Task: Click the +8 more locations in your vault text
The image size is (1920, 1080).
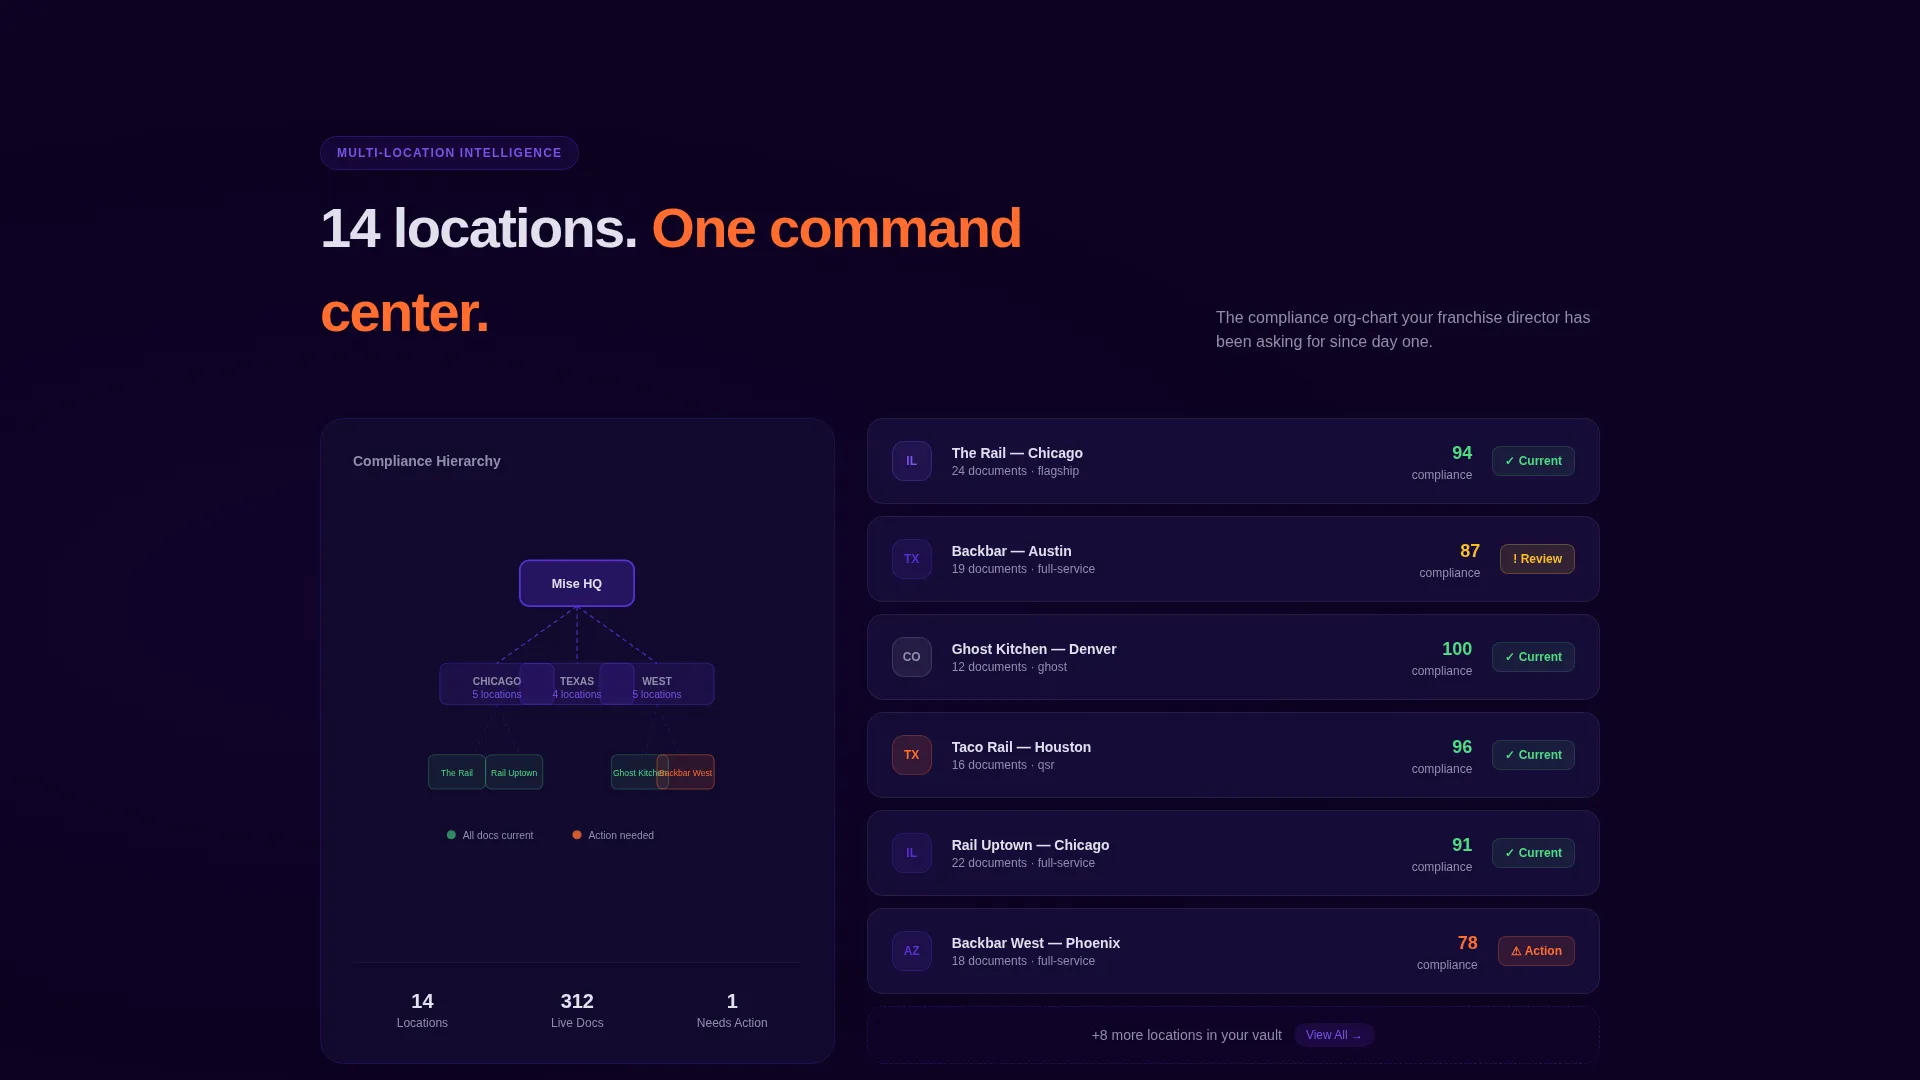Action: [x=1187, y=1035]
